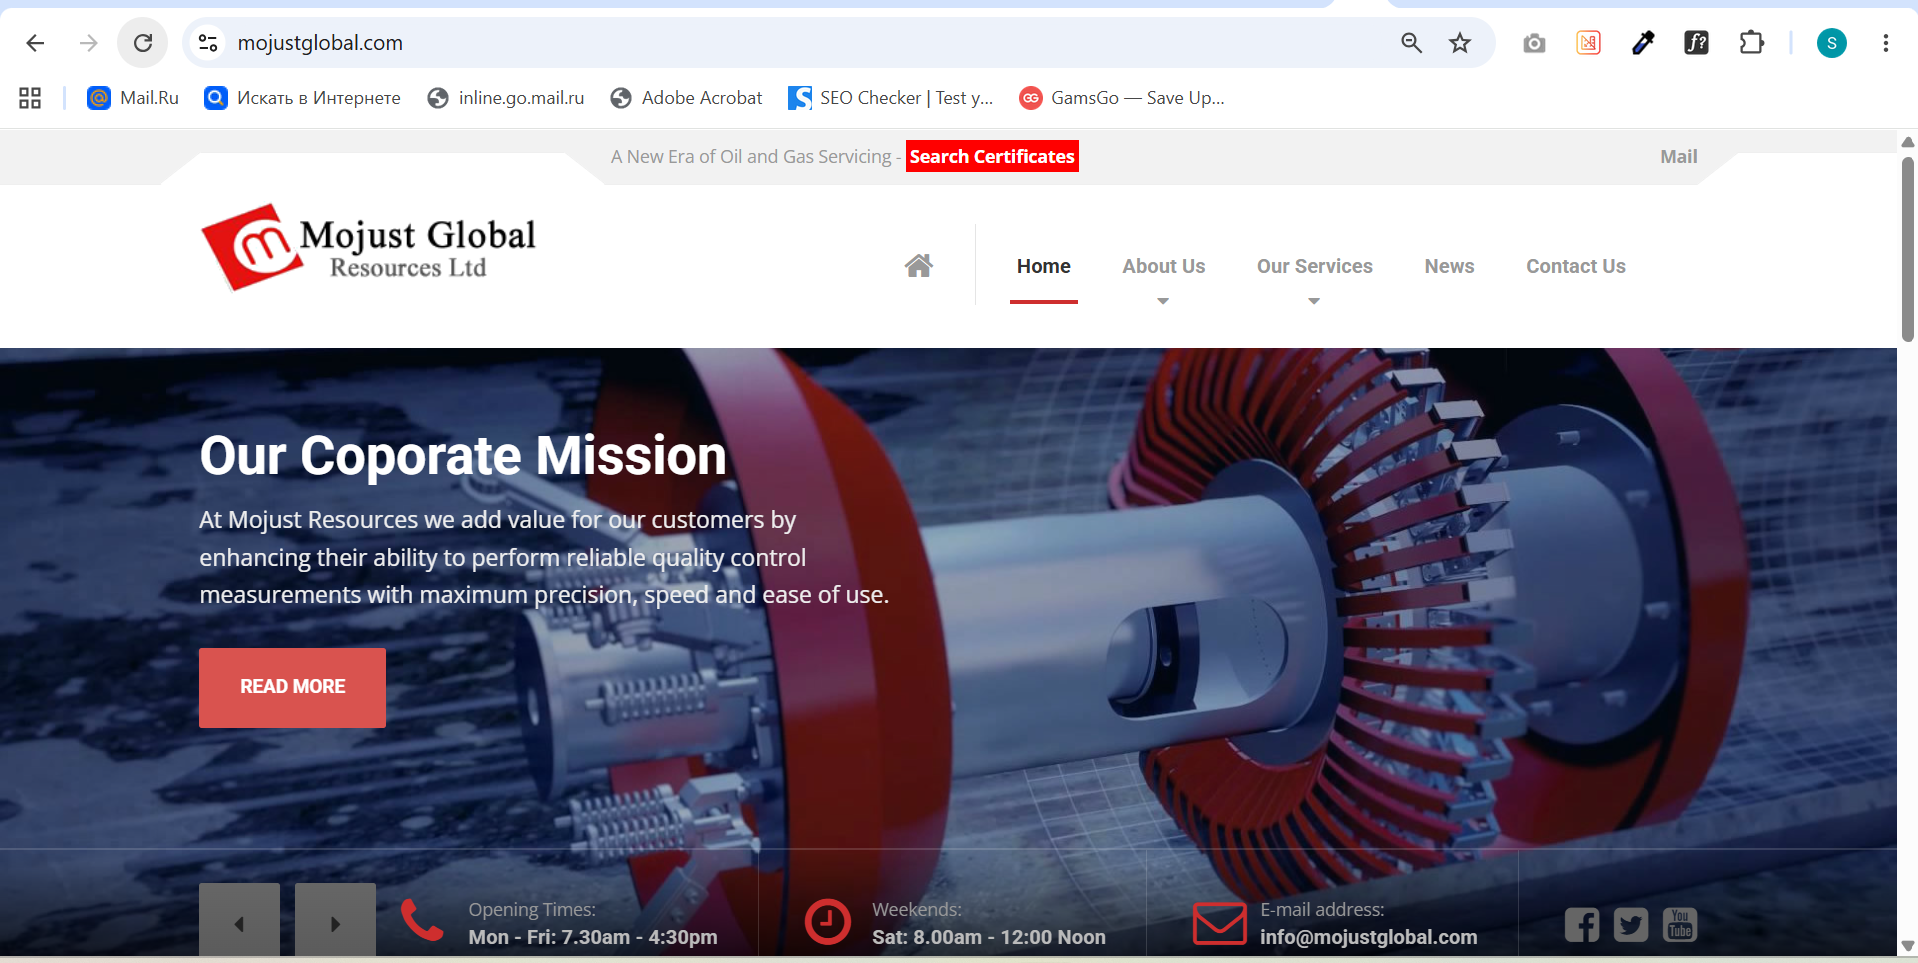
Task: Open the Extensions puzzle piece menu
Action: 1751,43
